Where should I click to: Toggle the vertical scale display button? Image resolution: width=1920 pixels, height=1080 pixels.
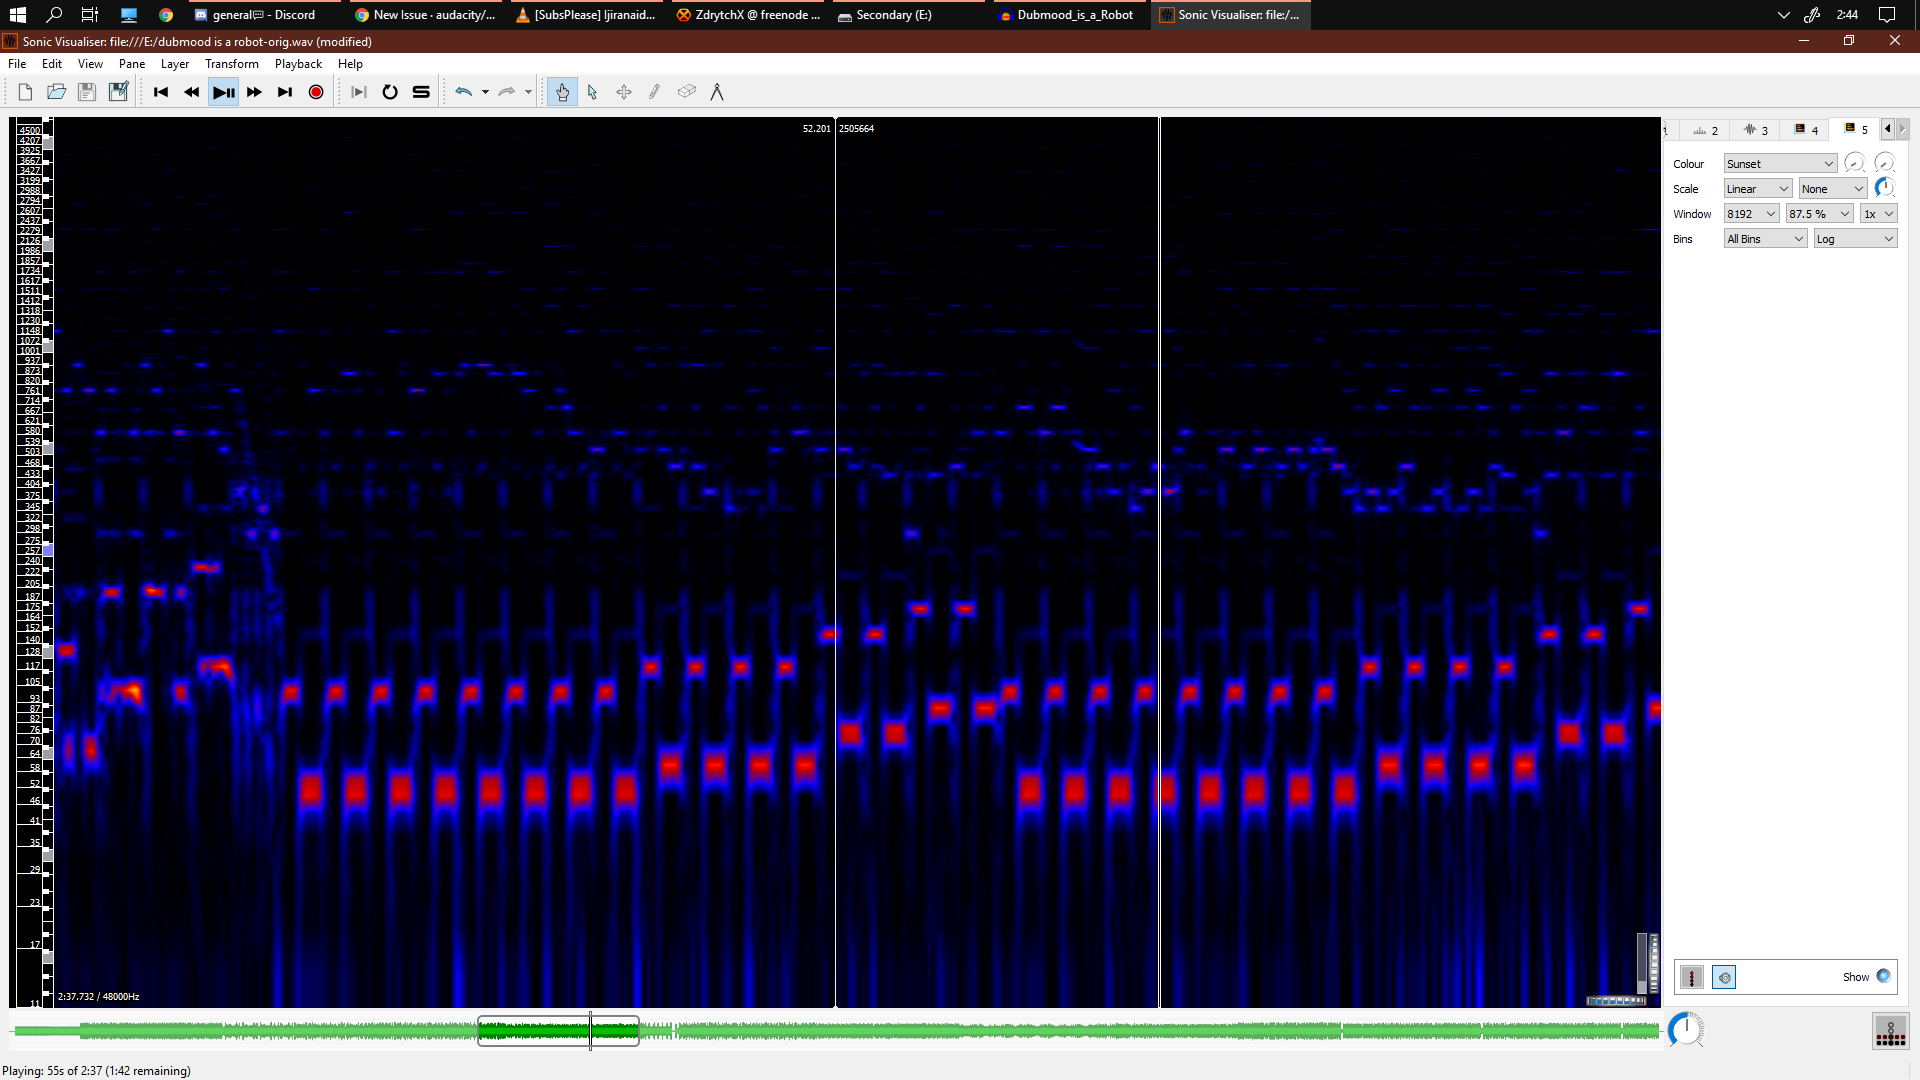tap(1691, 977)
